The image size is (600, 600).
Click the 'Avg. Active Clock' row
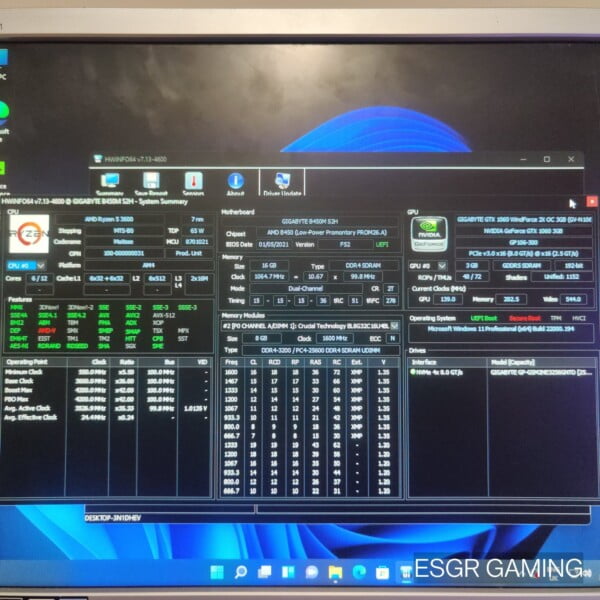106,408
